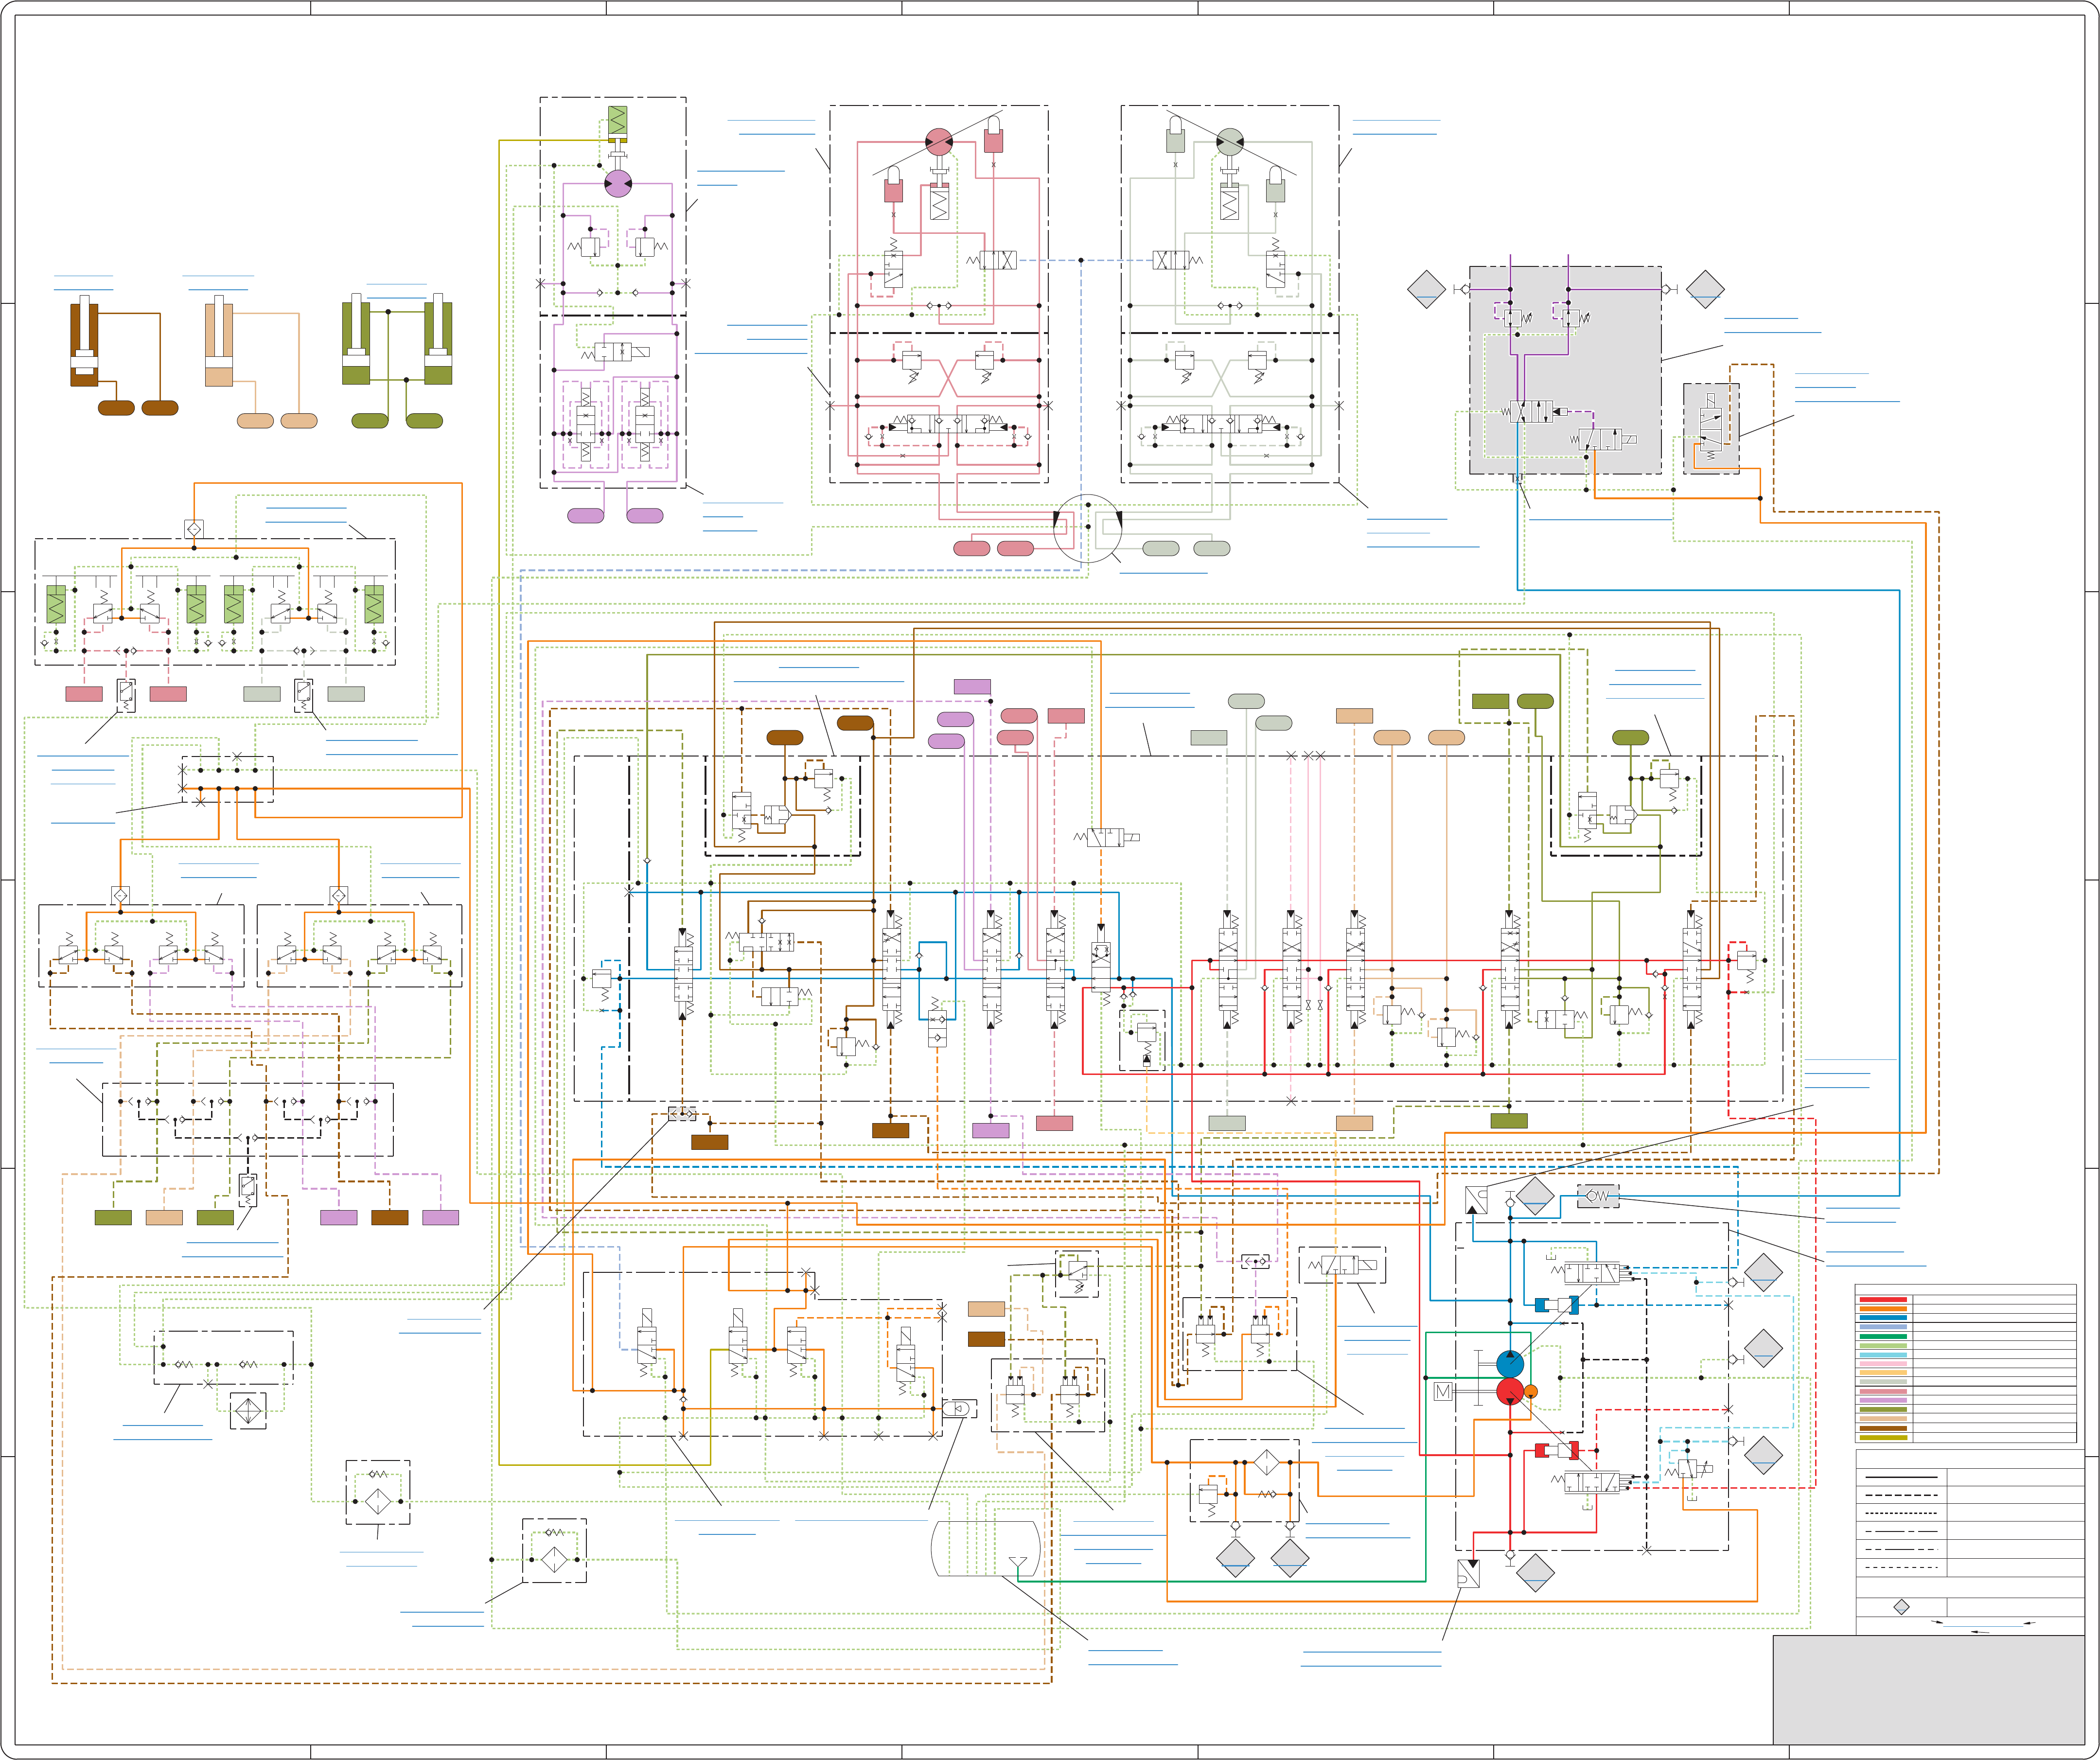
Task: Click the filter symbol atop the left valve block
Action: pyautogui.click(x=194, y=528)
